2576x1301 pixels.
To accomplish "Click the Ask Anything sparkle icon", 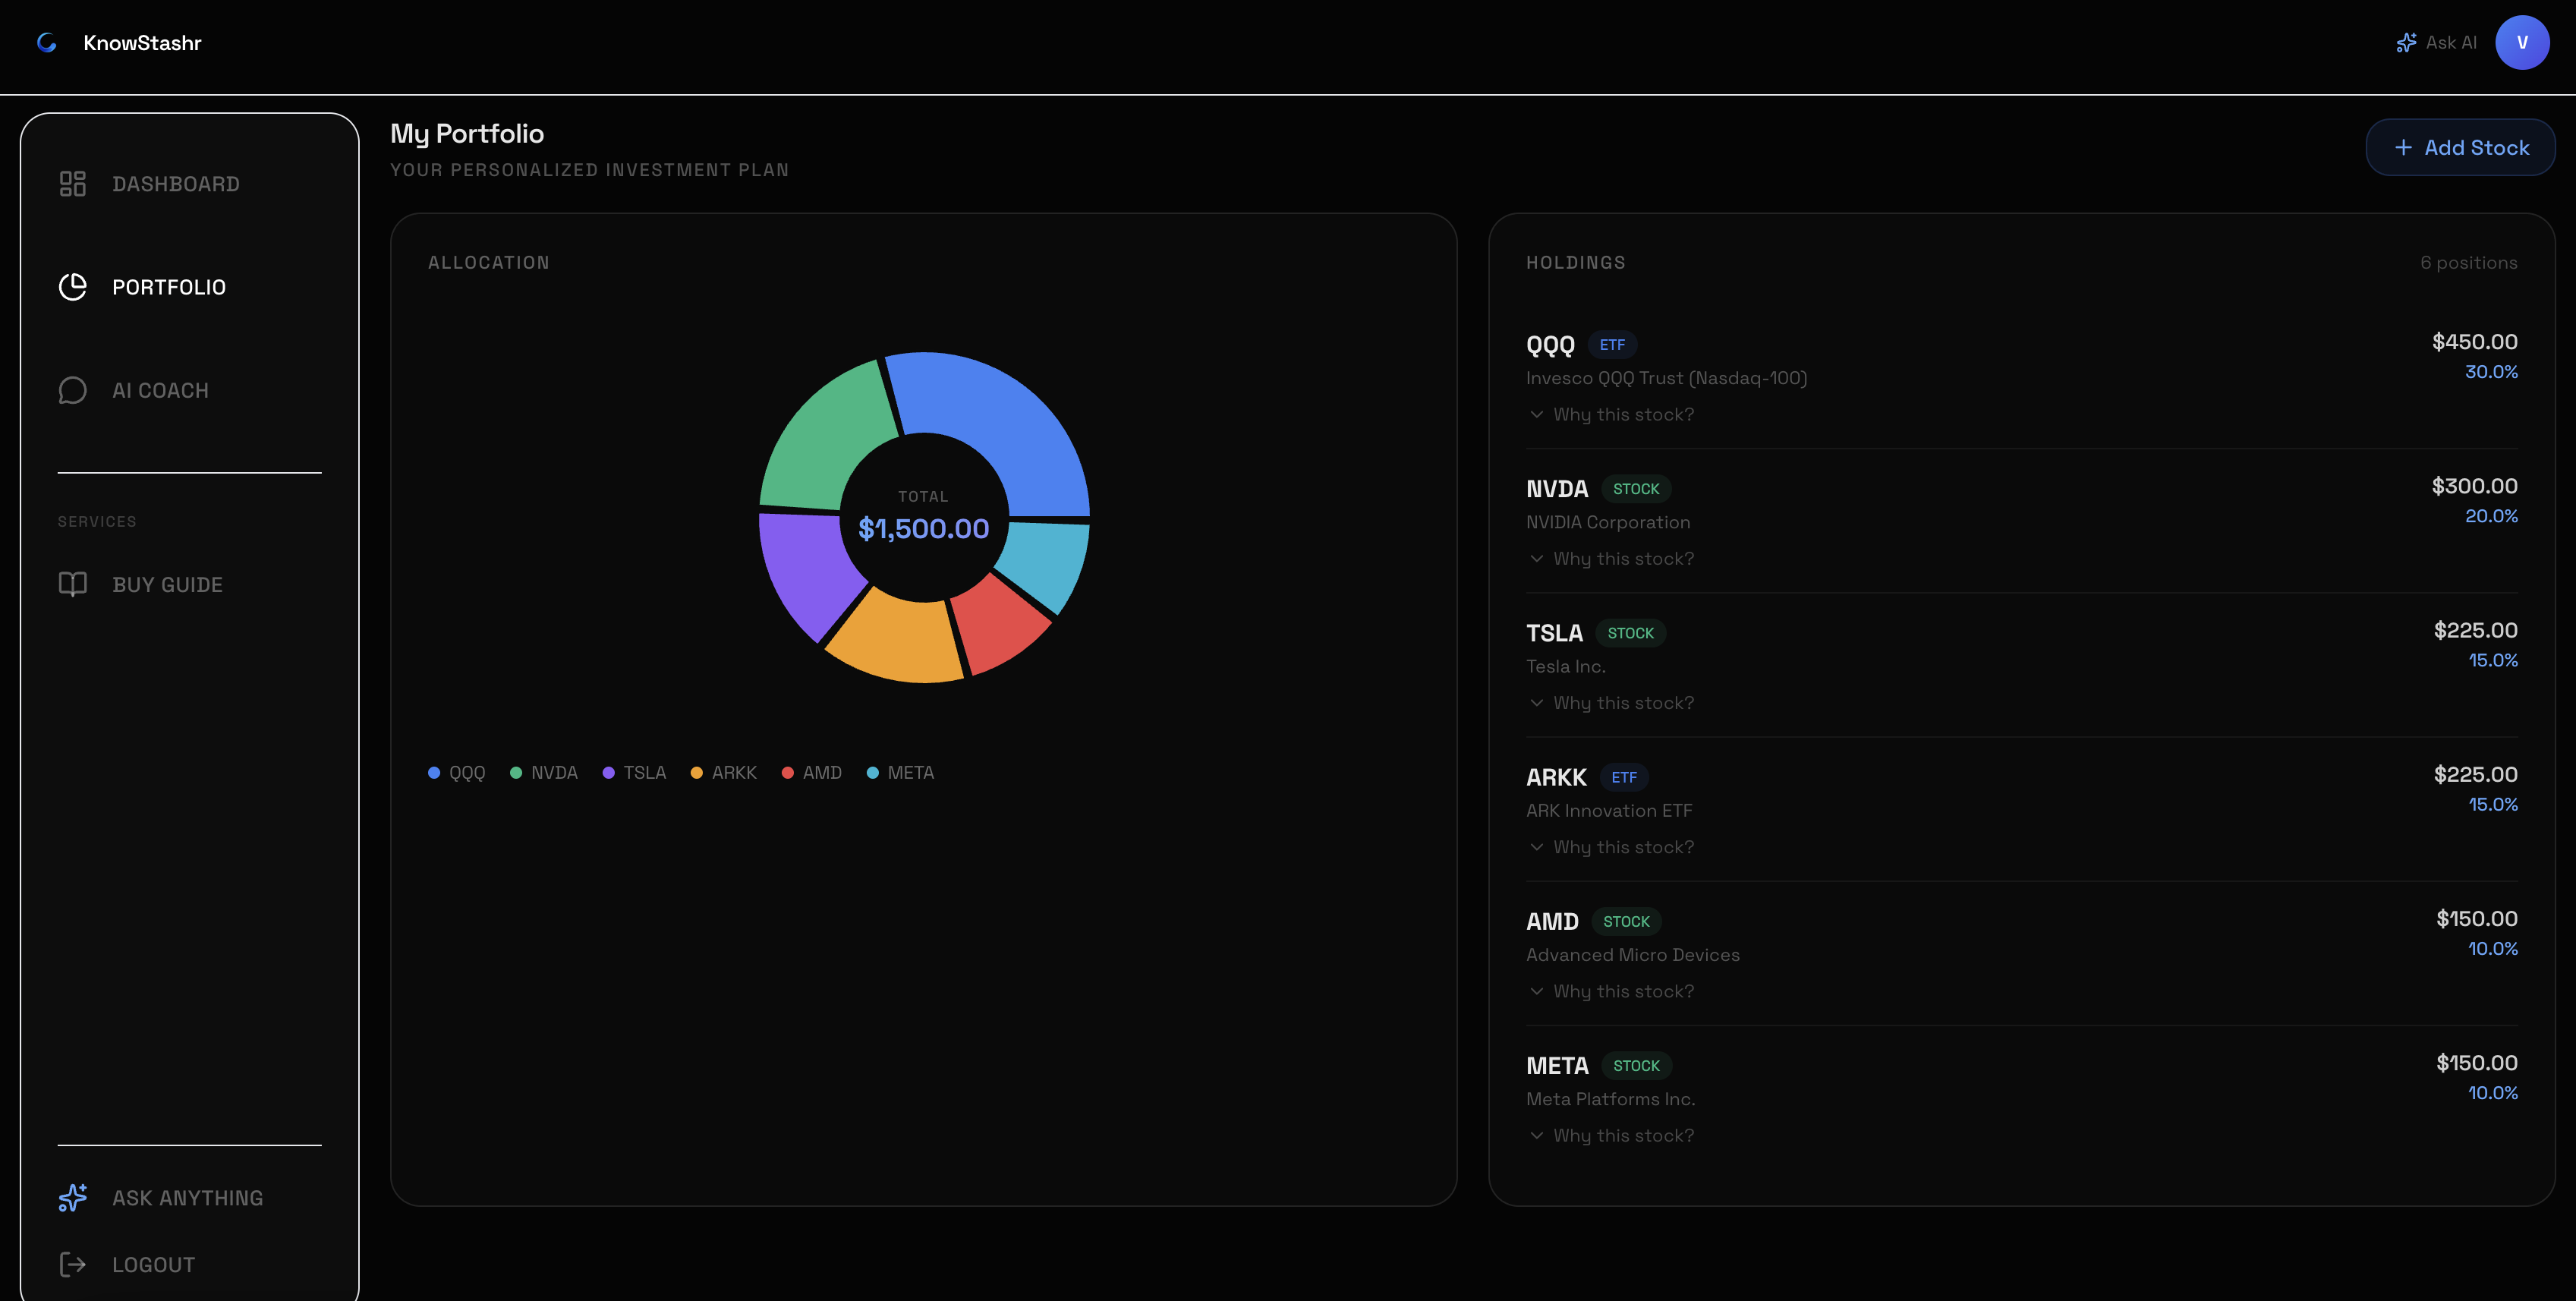I will click(72, 1197).
